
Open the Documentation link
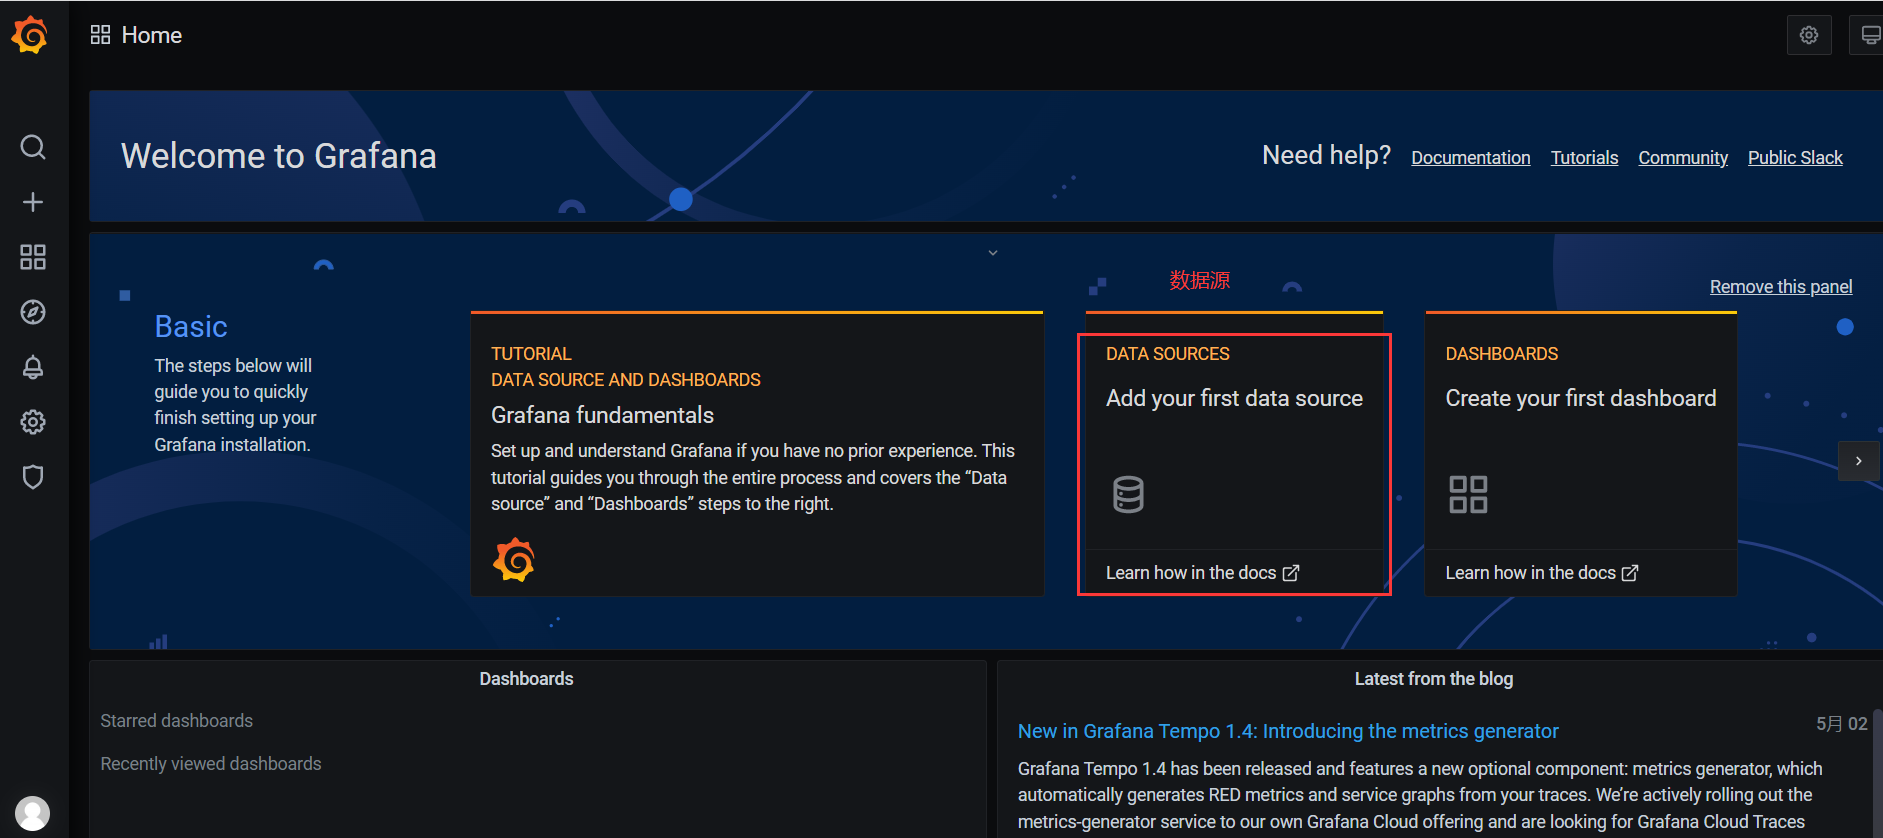click(x=1471, y=158)
